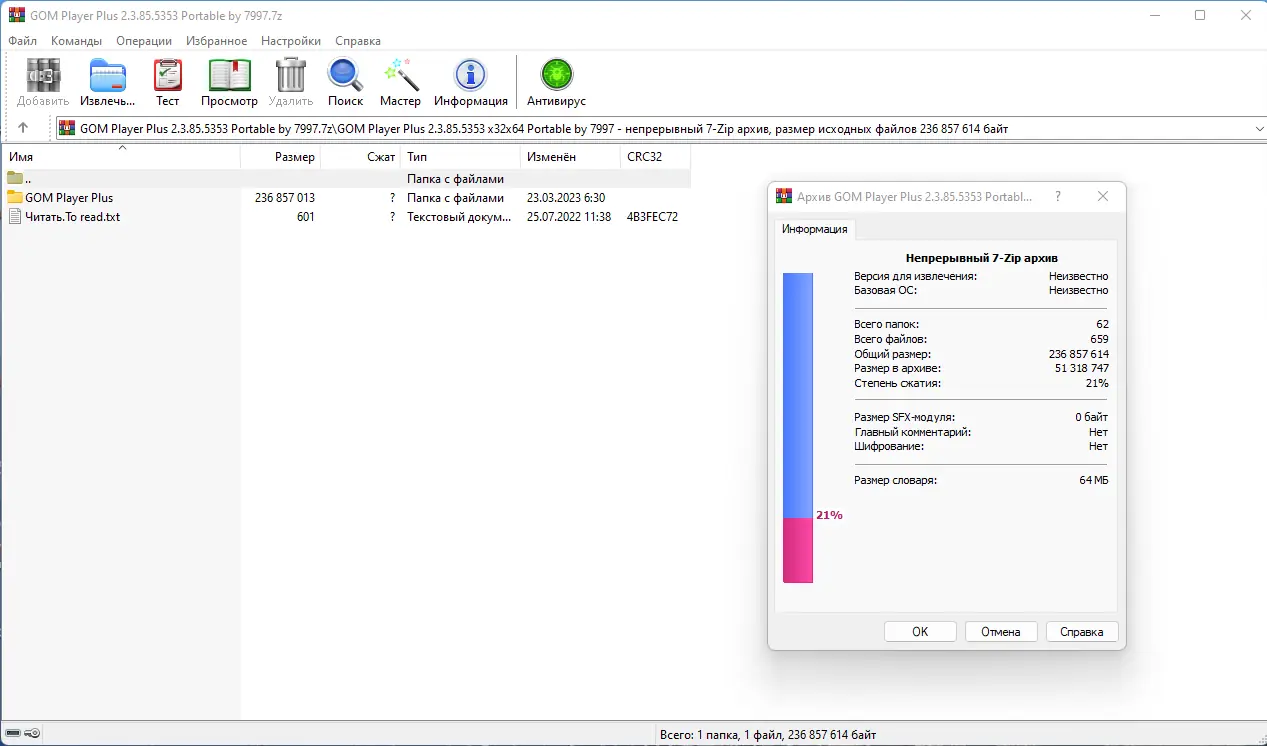Select the Информация tab in dialog

pyautogui.click(x=815, y=229)
